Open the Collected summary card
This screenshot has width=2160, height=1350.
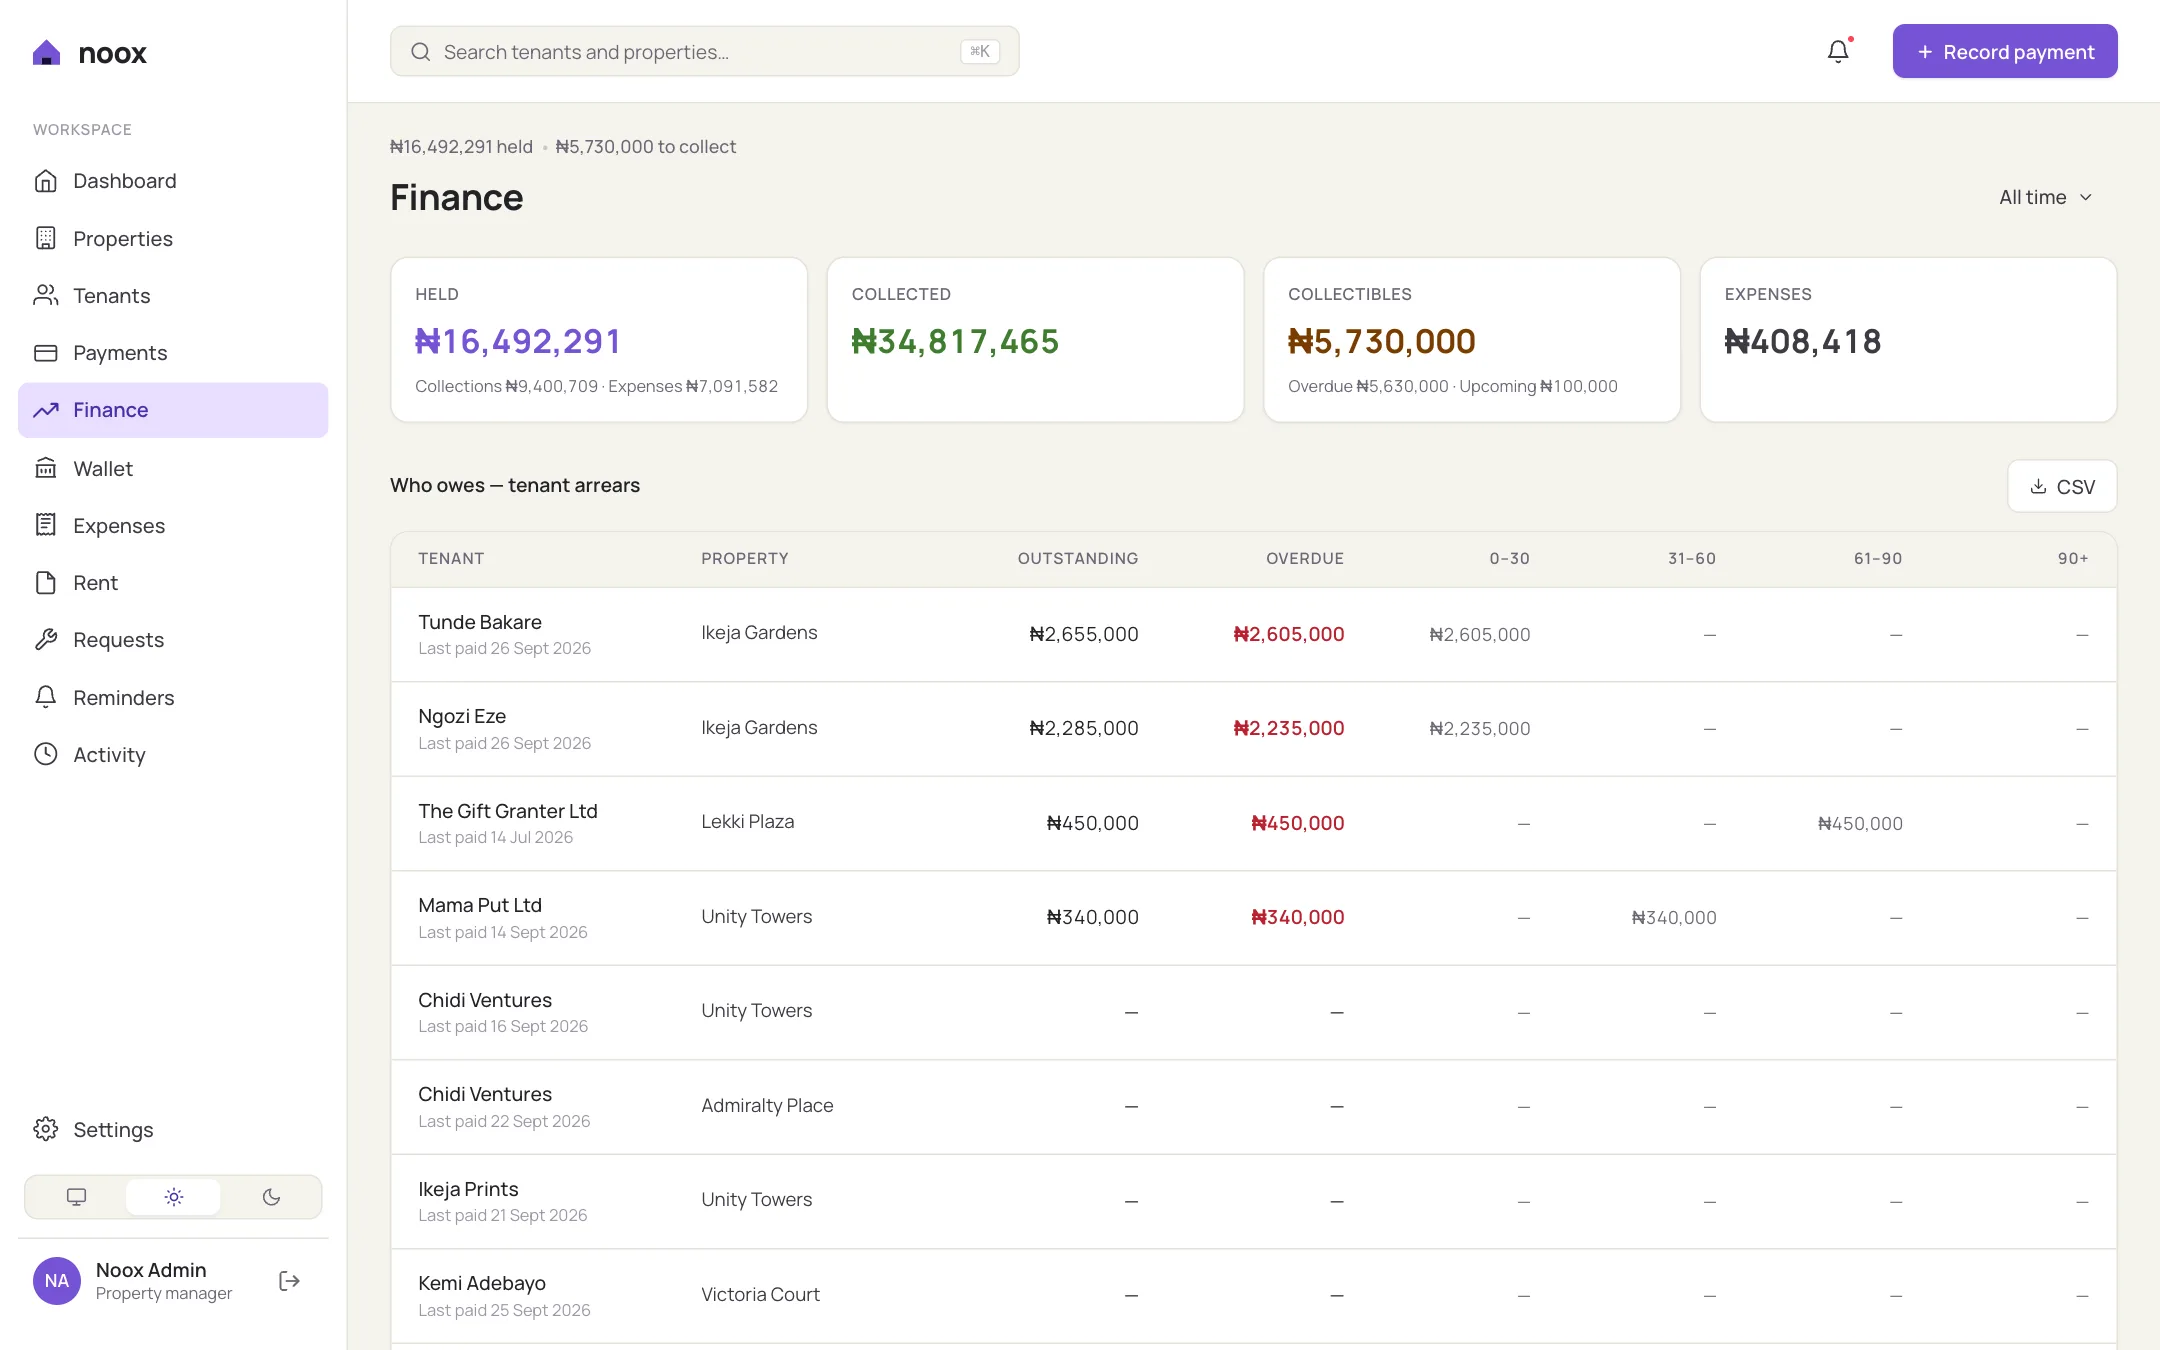1035,340
